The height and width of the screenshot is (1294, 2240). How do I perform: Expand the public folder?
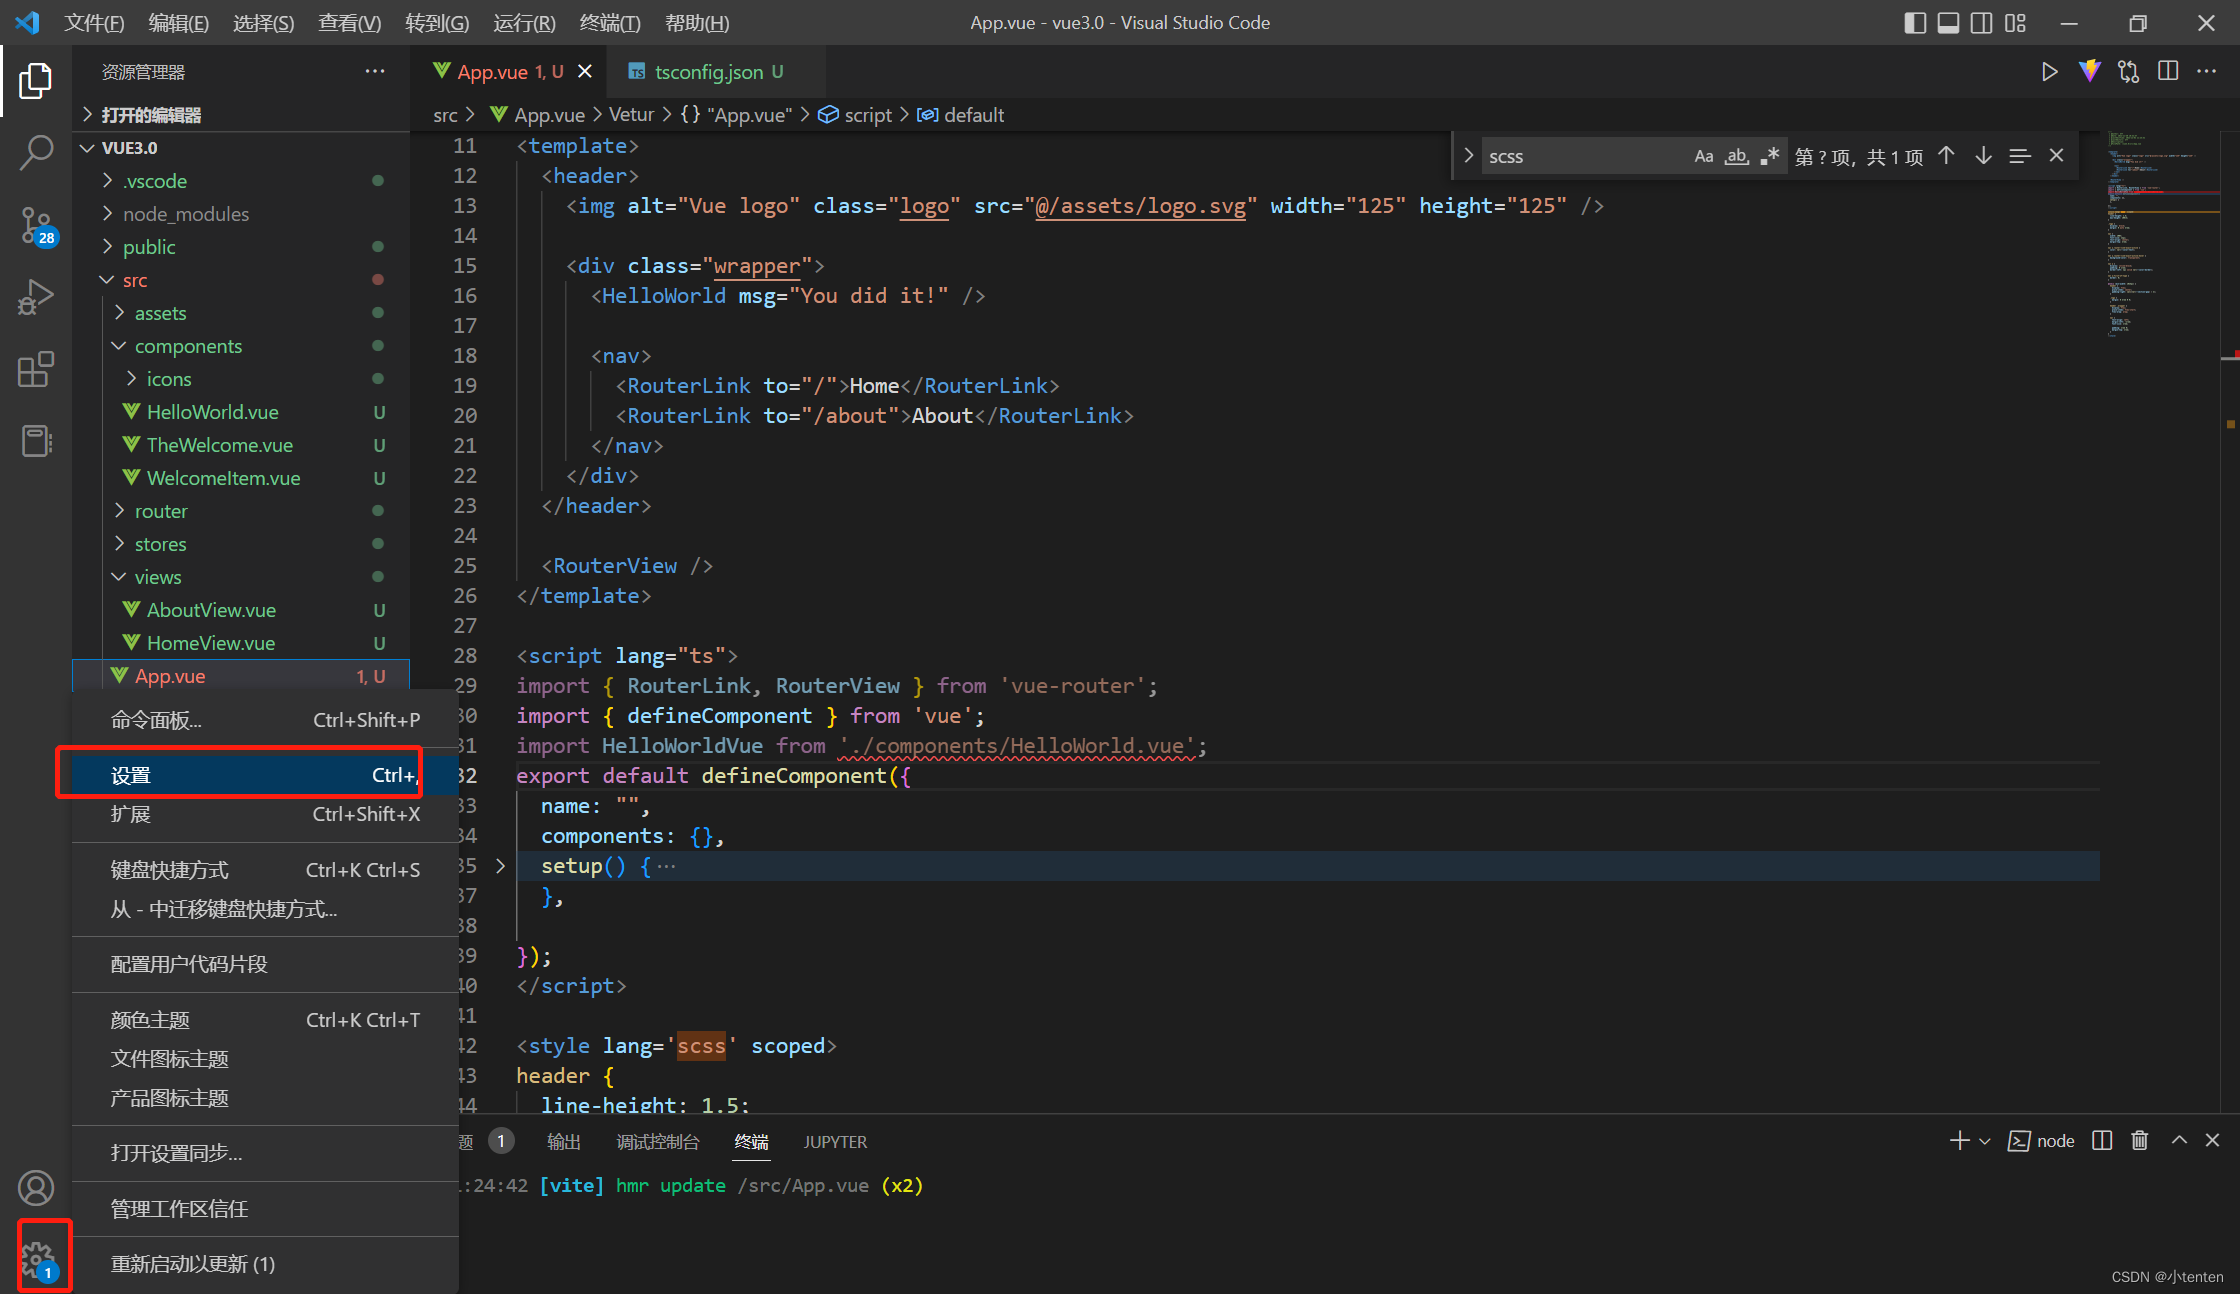pyautogui.click(x=108, y=247)
